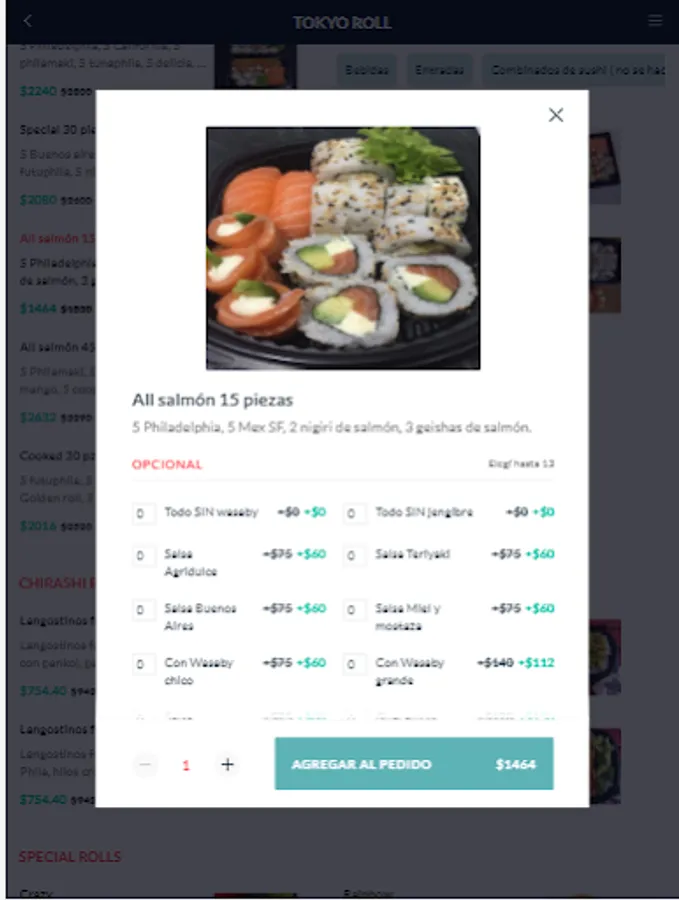Screen dimensions: 679x900
Task: Open the Combinados de sushi tab
Action: (574, 70)
